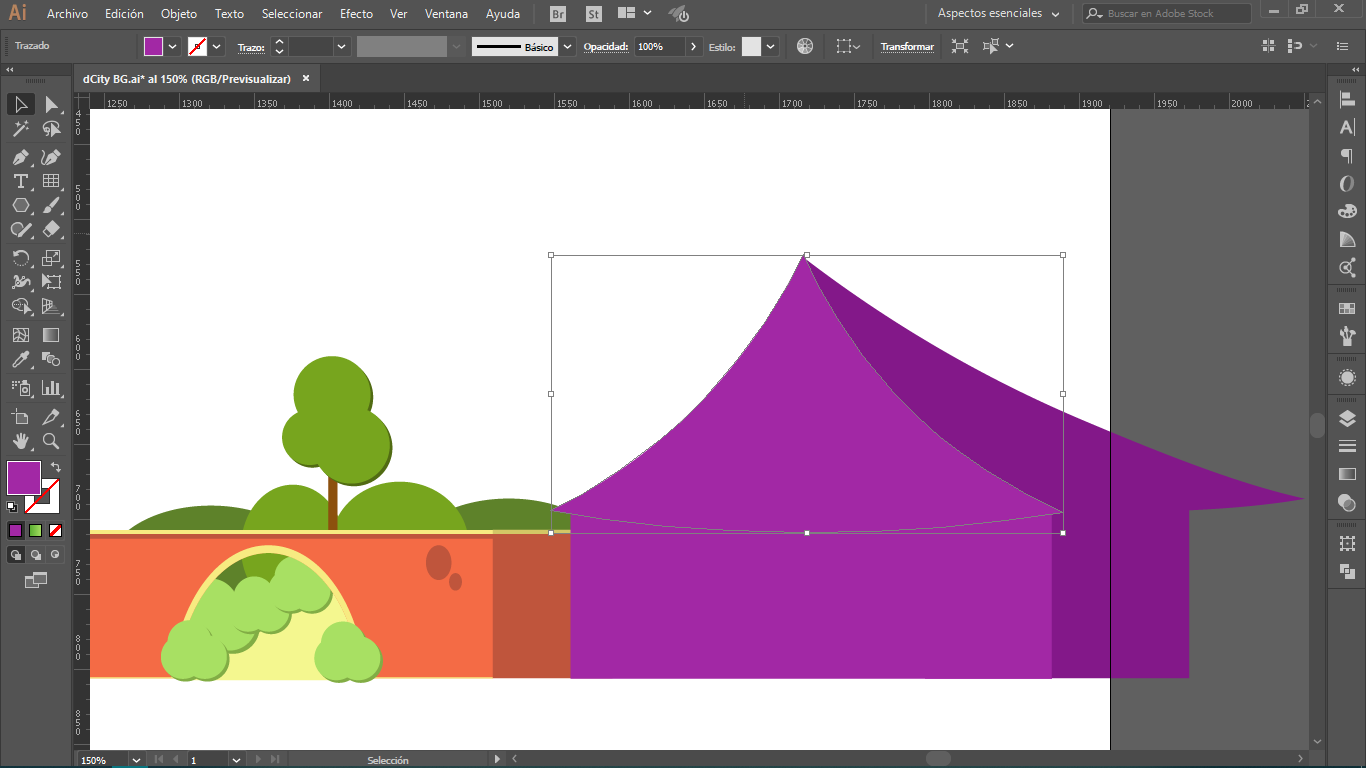This screenshot has width=1366, height=768.
Task: Select the Shaper tool
Action: coord(21,229)
